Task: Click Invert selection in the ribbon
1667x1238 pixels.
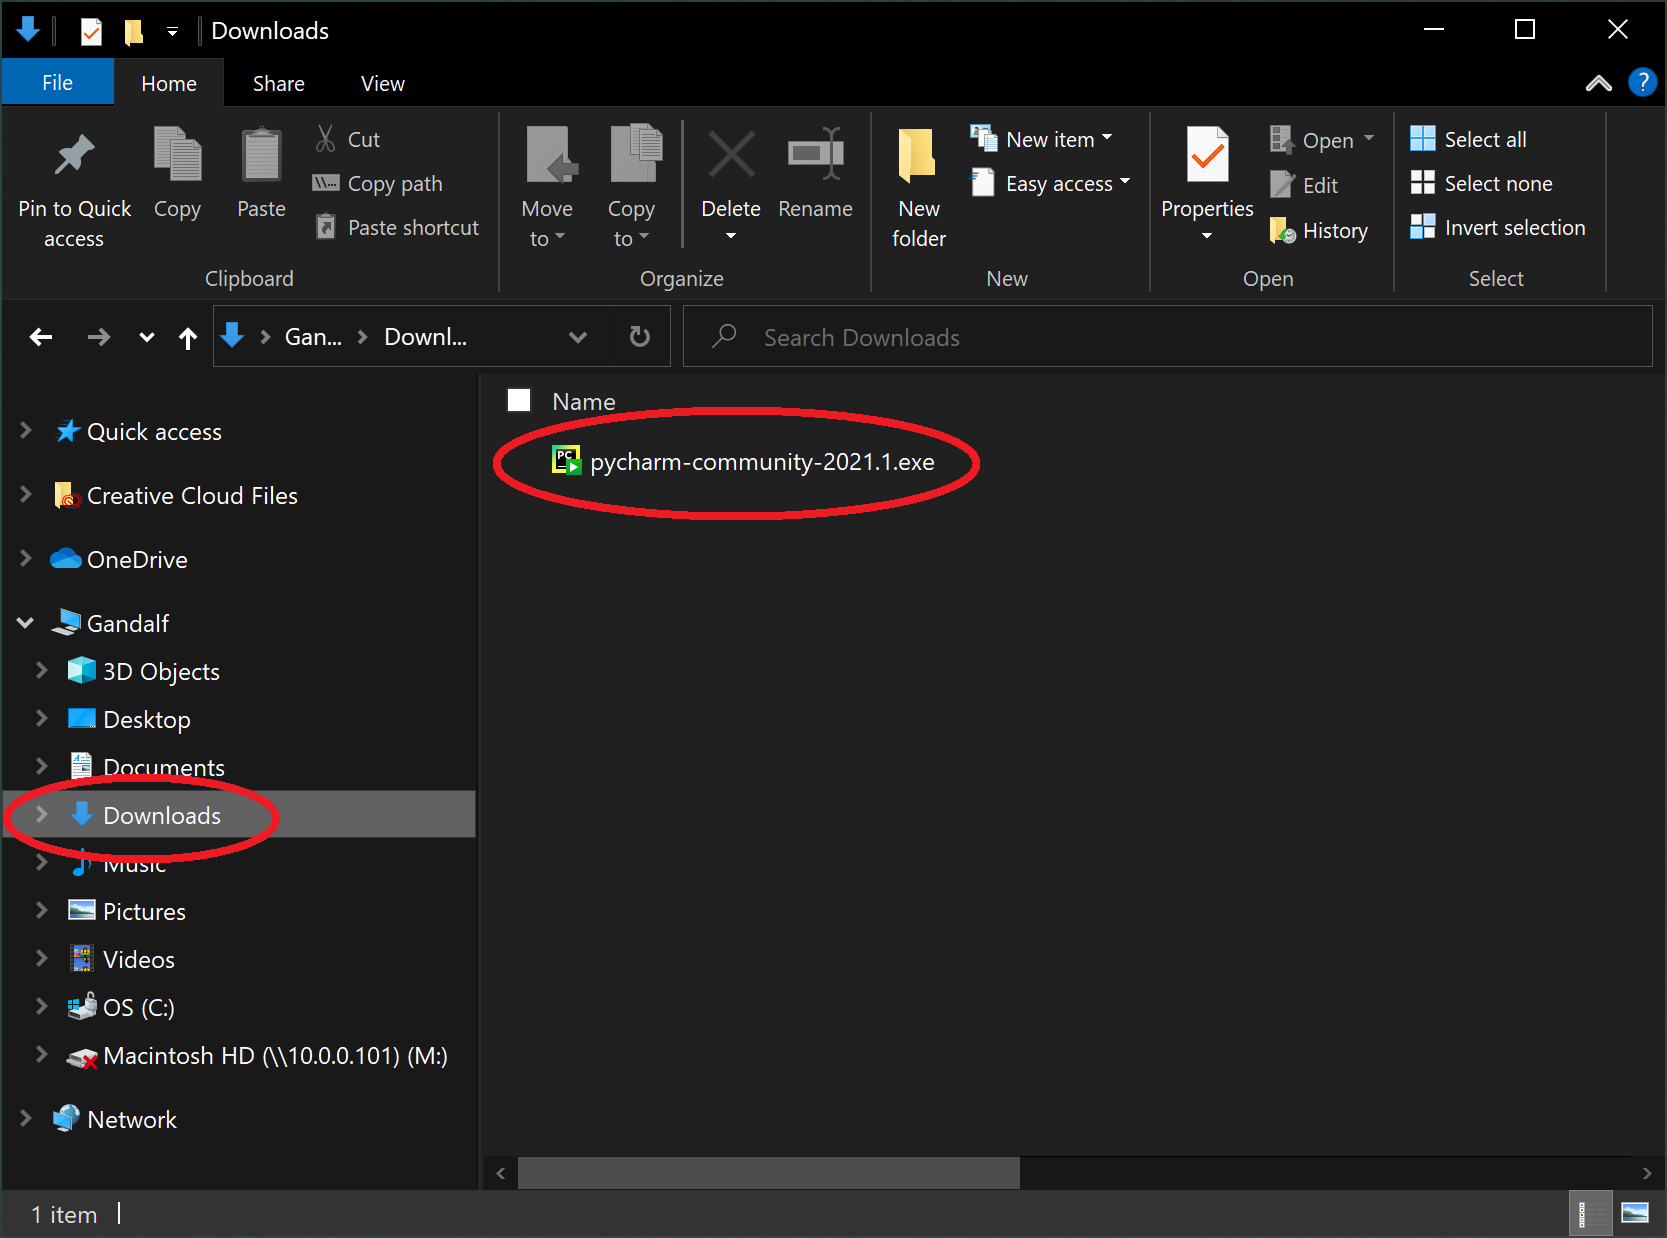Action: point(1497,227)
